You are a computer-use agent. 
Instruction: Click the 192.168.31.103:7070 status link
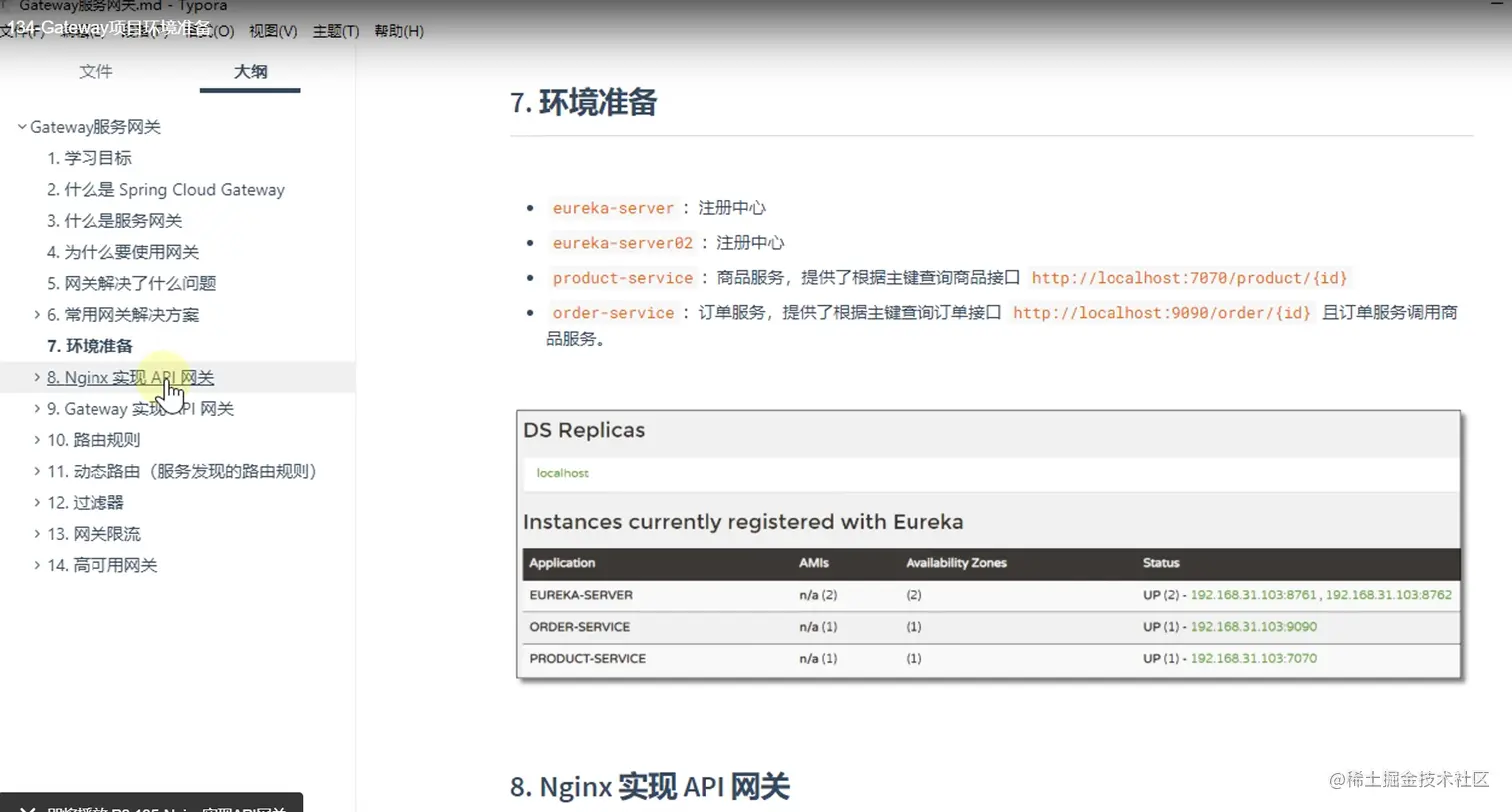pyautogui.click(x=1254, y=659)
